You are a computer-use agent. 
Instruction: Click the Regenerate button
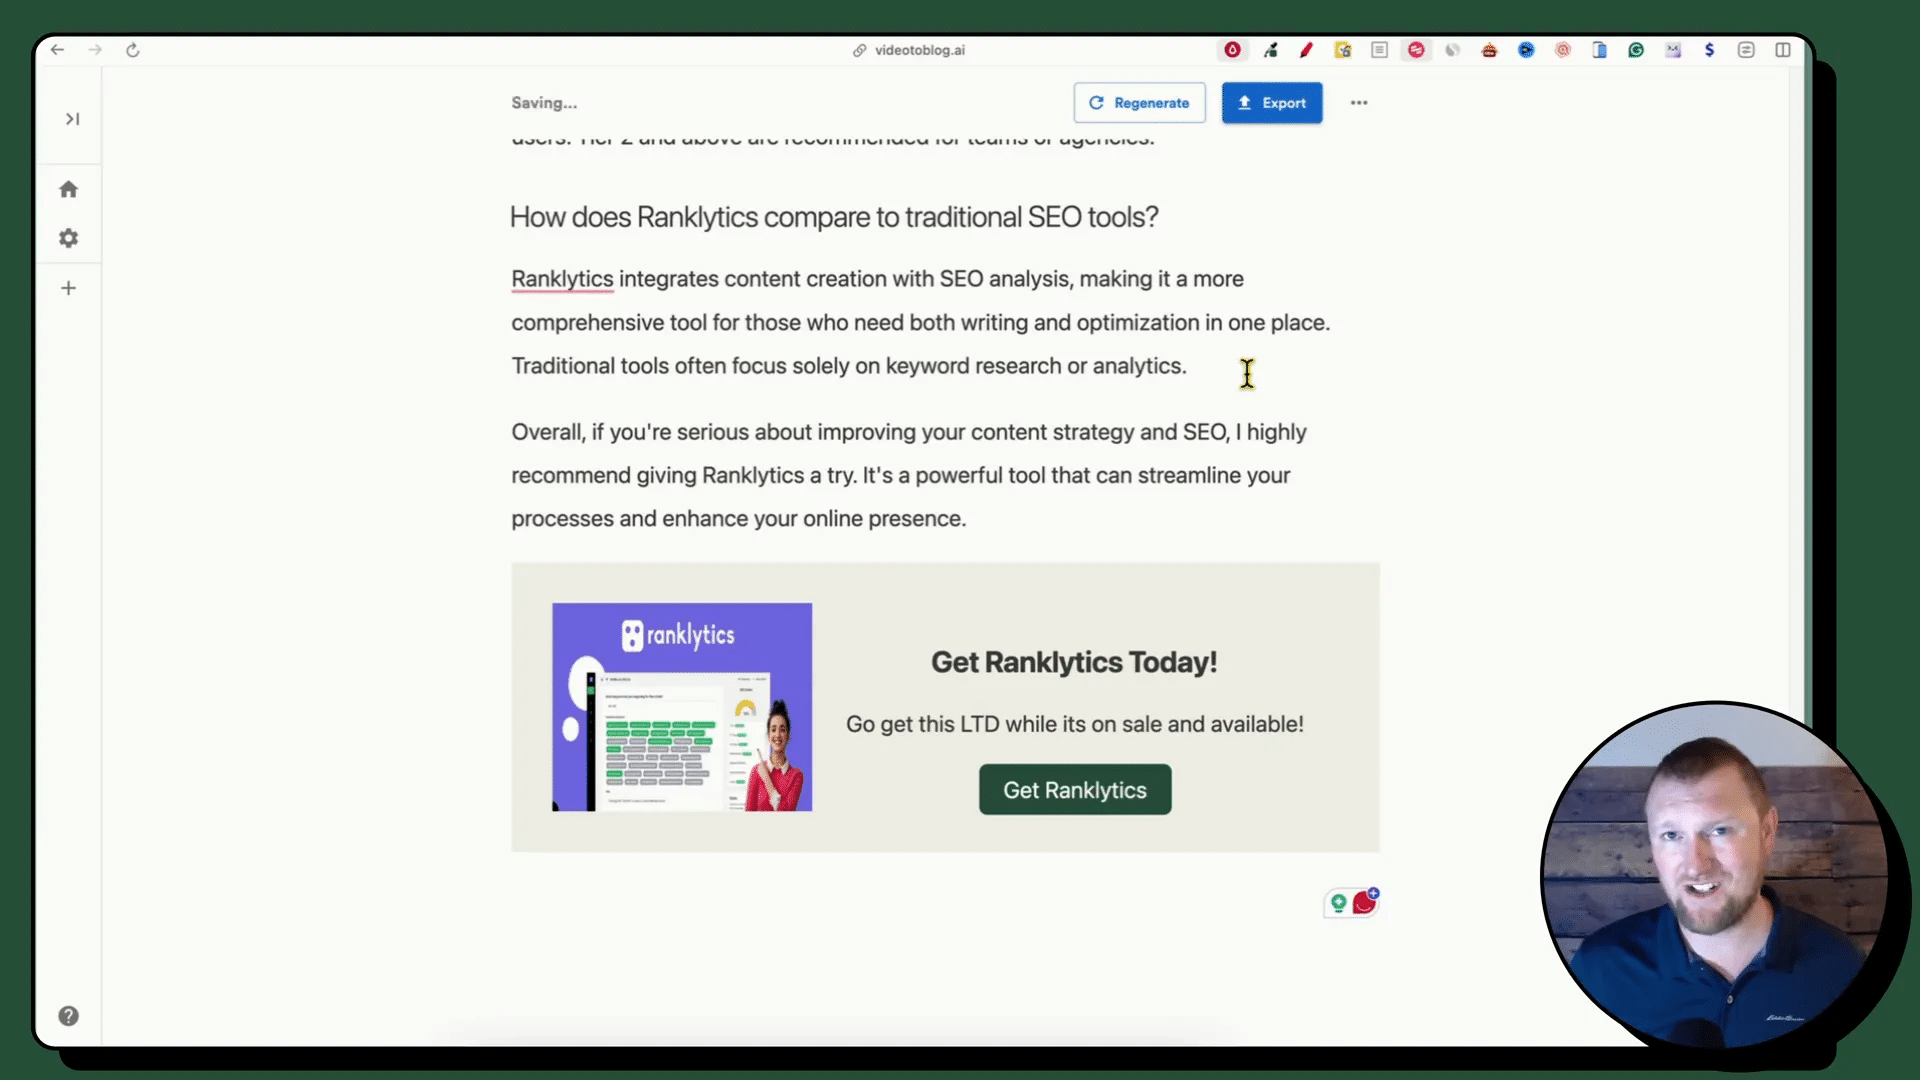1139,103
